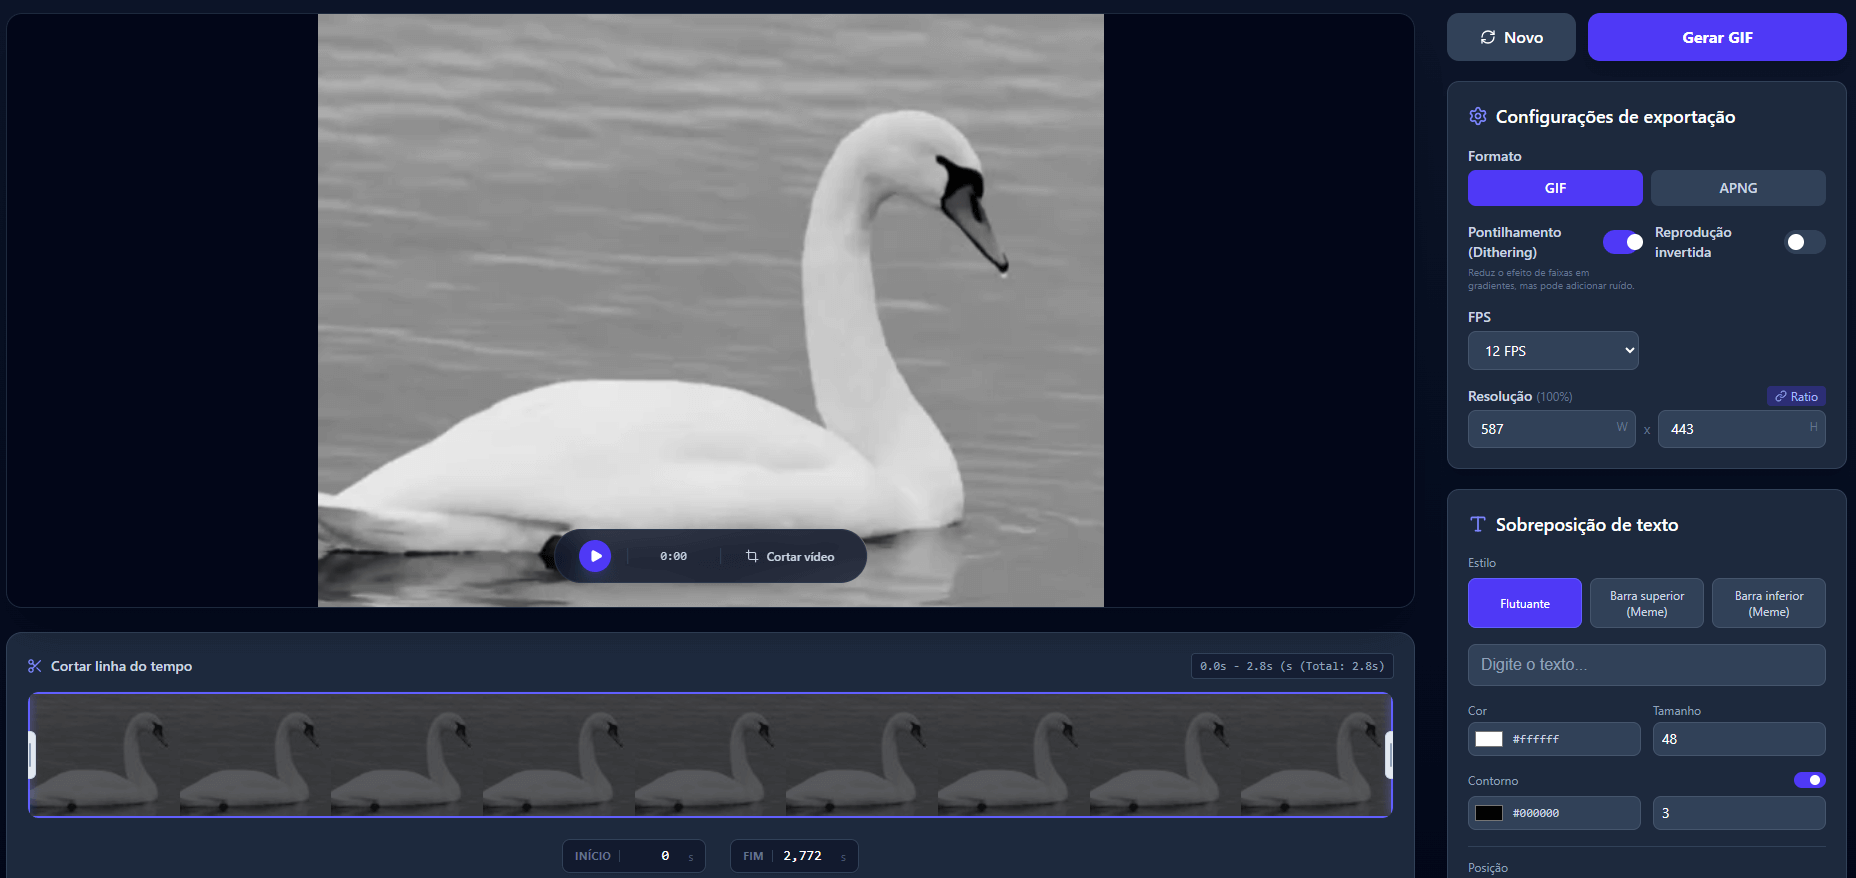Open the black outline color swatch
This screenshot has width=1856, height=878.
pos(1489,813)
